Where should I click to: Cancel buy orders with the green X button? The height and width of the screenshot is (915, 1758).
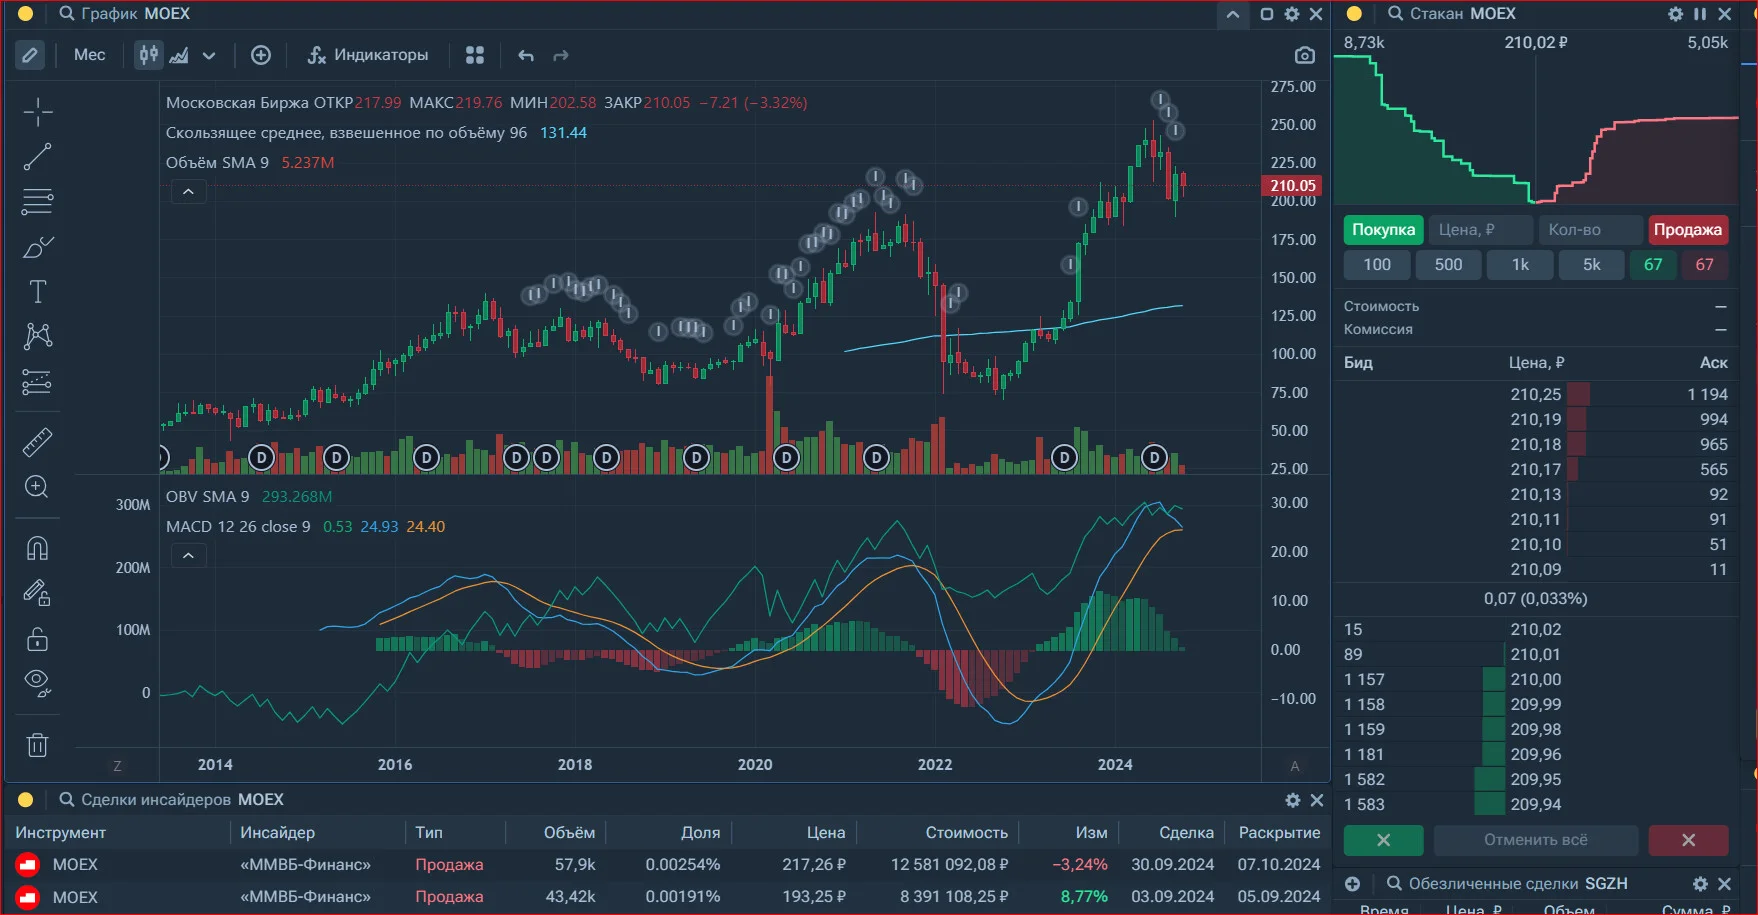[1384, 840]
